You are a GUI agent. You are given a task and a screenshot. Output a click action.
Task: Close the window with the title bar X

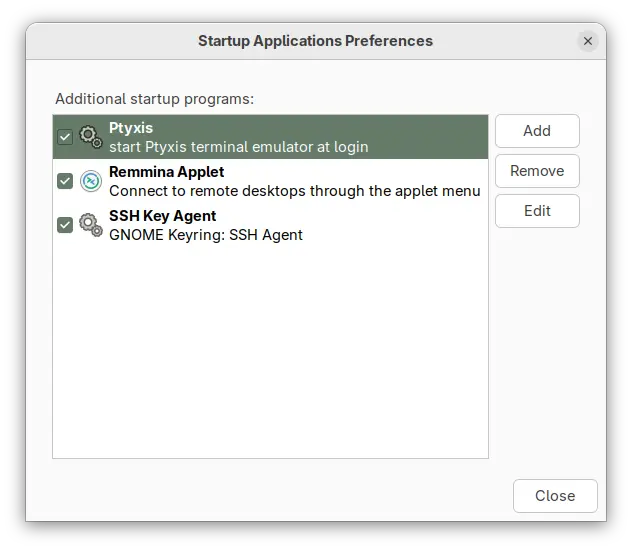[x=588, y=41]
